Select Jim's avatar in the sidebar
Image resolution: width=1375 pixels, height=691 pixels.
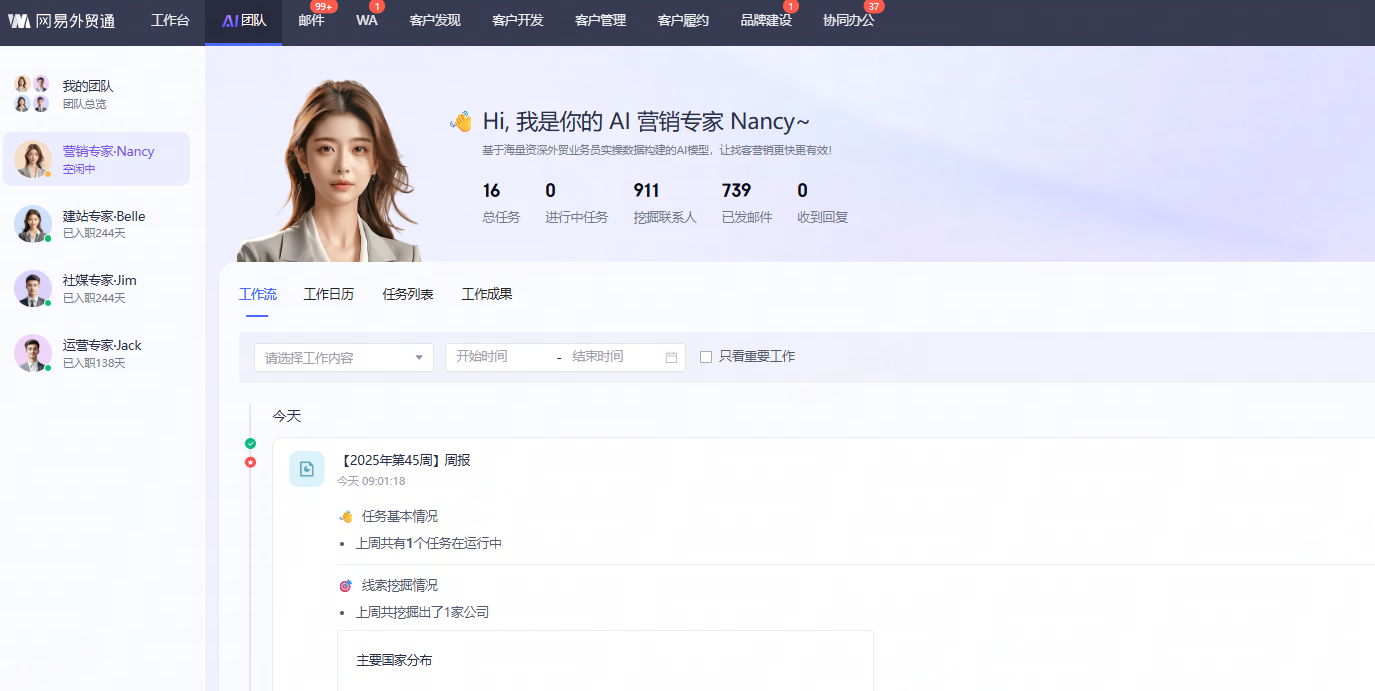tap(32, 288)
